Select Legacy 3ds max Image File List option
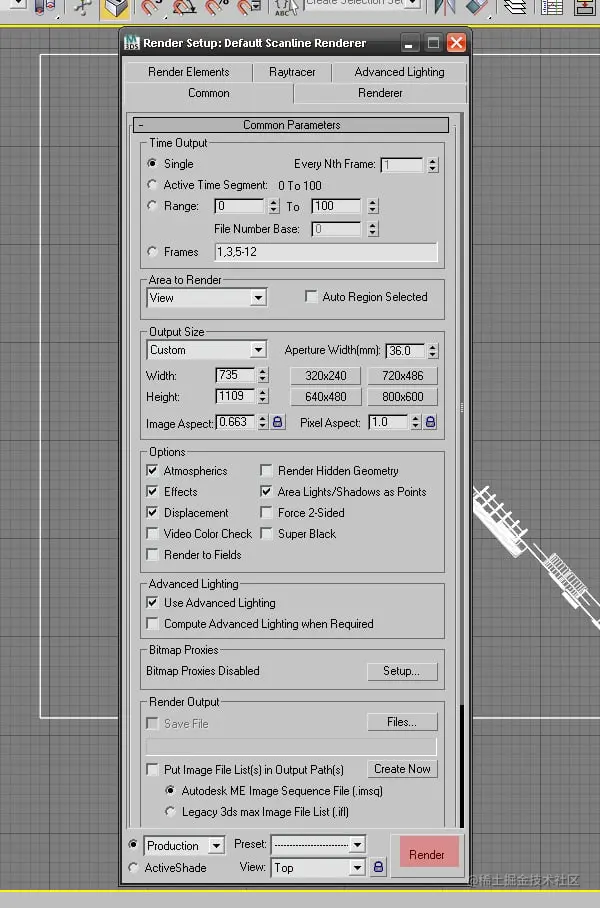 point(170,811)
